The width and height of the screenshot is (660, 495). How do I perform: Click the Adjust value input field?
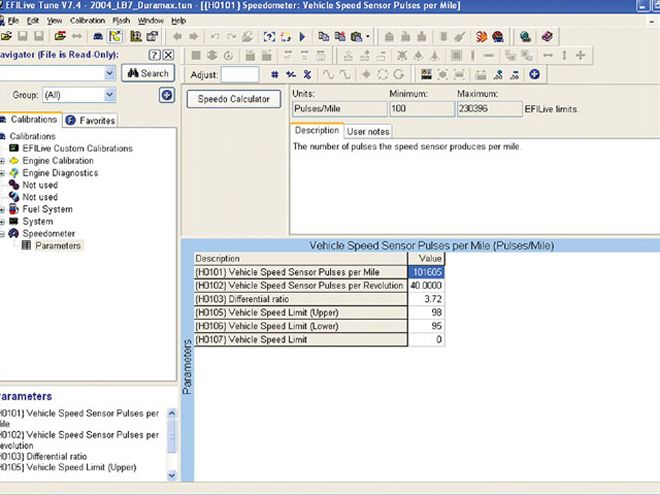pyautogui.click(x=240, y=75)
